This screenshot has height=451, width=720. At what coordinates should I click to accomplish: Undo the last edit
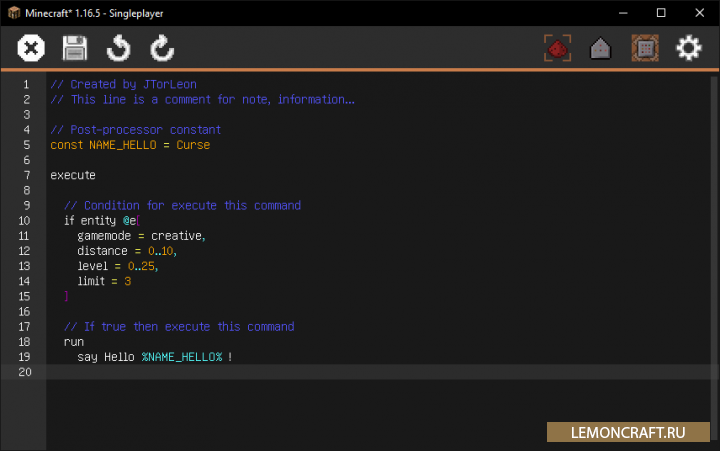(119, 48)
